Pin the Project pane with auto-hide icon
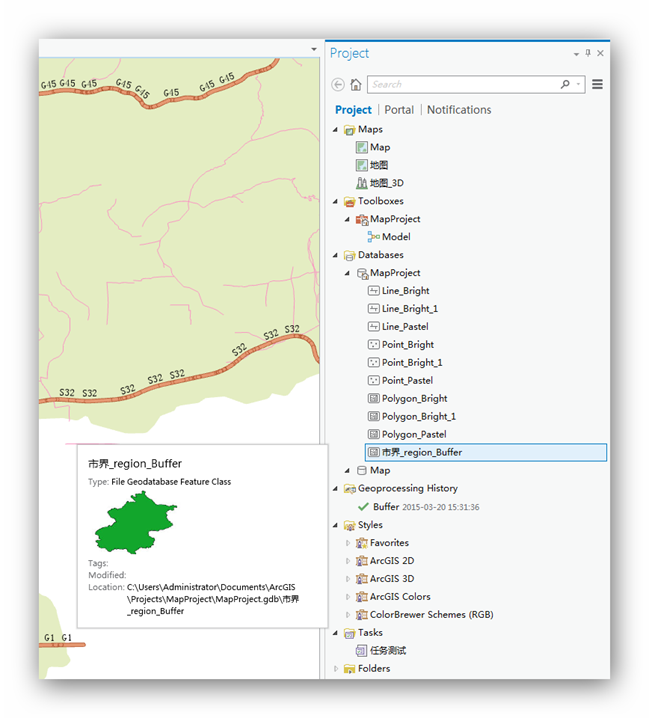The width and height of the screenshot is (649, 718). click(x=588, y=54)
